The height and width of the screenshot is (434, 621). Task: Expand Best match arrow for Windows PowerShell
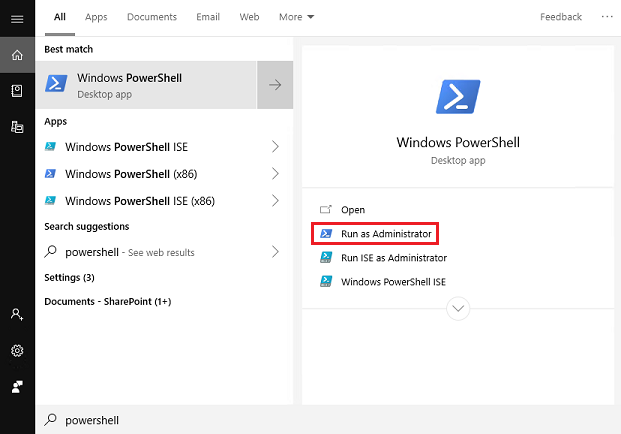tap(275, 85)
